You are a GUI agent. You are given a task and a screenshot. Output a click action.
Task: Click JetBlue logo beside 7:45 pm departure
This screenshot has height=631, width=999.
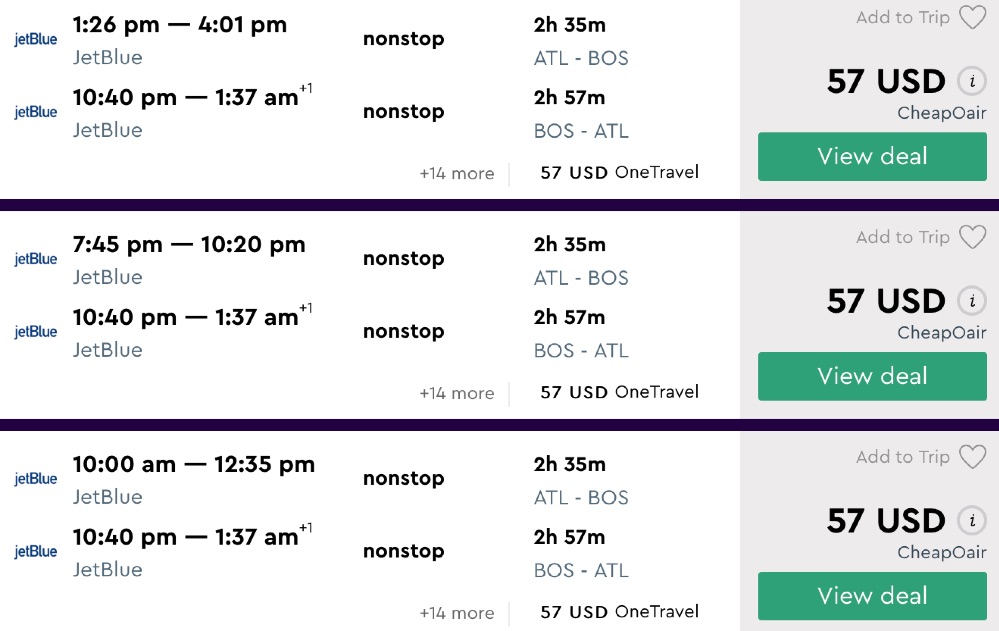click(x=36, y=259)
